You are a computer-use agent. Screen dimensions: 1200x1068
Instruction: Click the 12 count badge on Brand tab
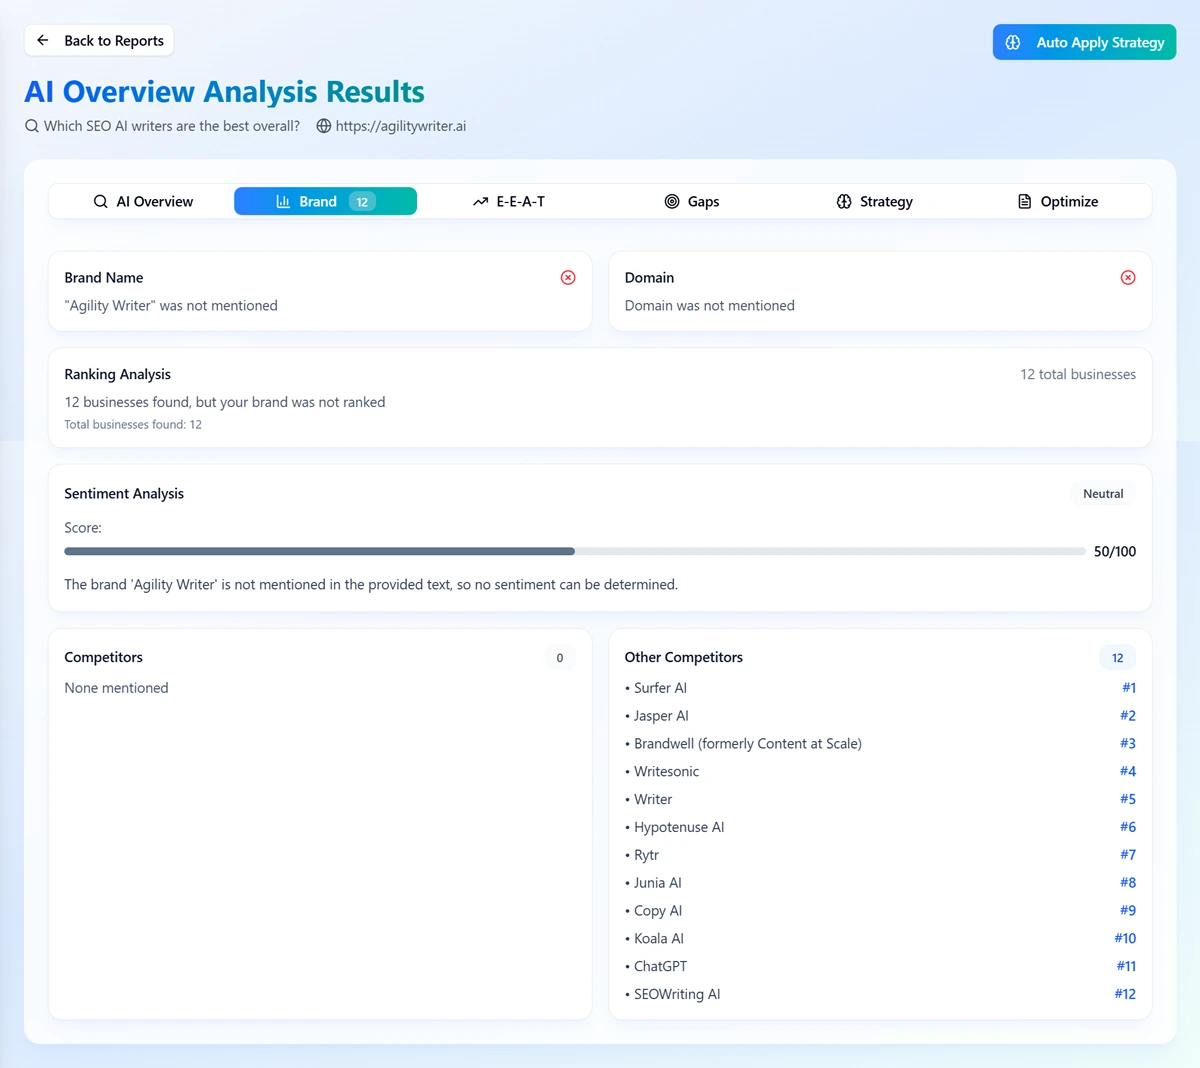(362, 201)
